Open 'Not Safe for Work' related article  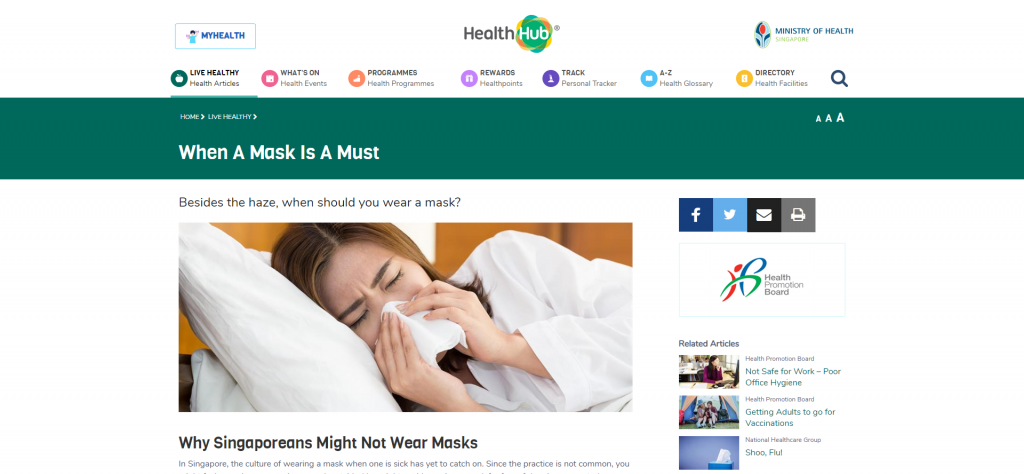tap(793, 377)
